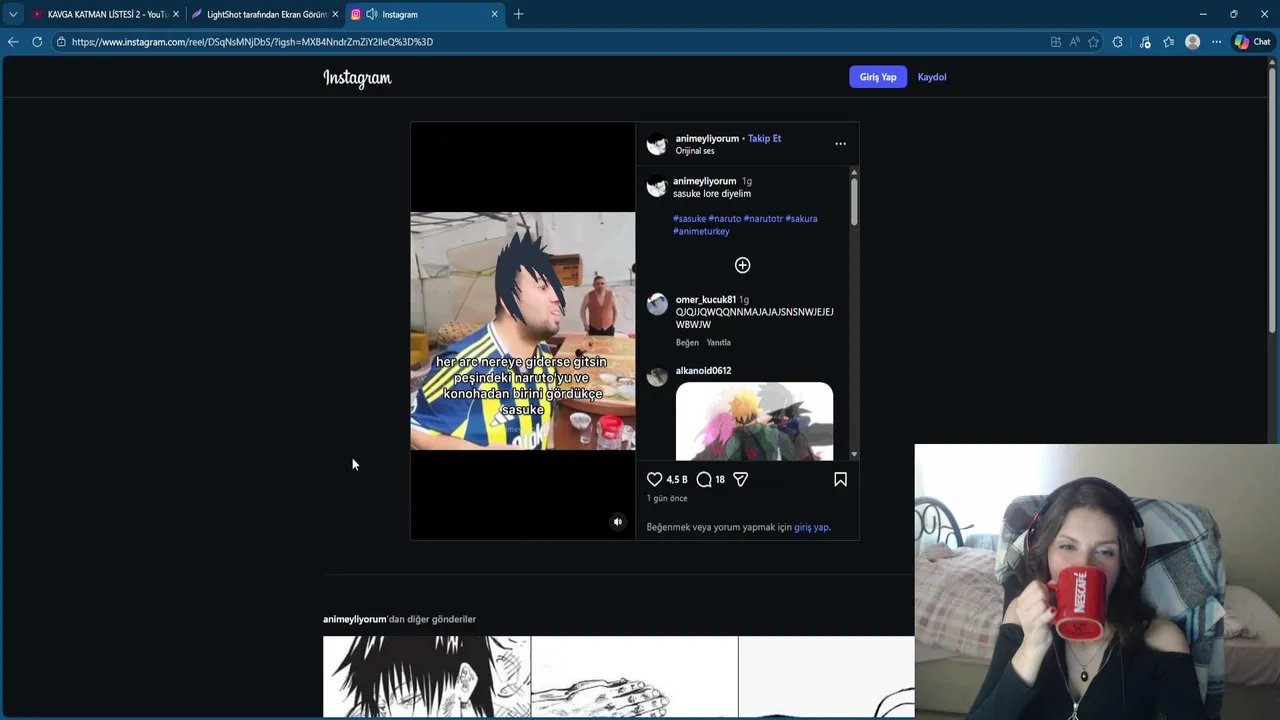Open omer_kucuk81 commenter profile
Screen dimensions: 1280x720
[x=705, y=299]
